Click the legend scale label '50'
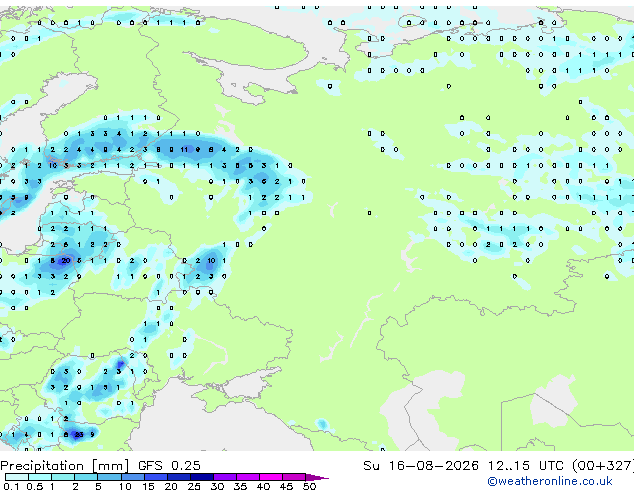634x490 pixels. coord(309,486)
